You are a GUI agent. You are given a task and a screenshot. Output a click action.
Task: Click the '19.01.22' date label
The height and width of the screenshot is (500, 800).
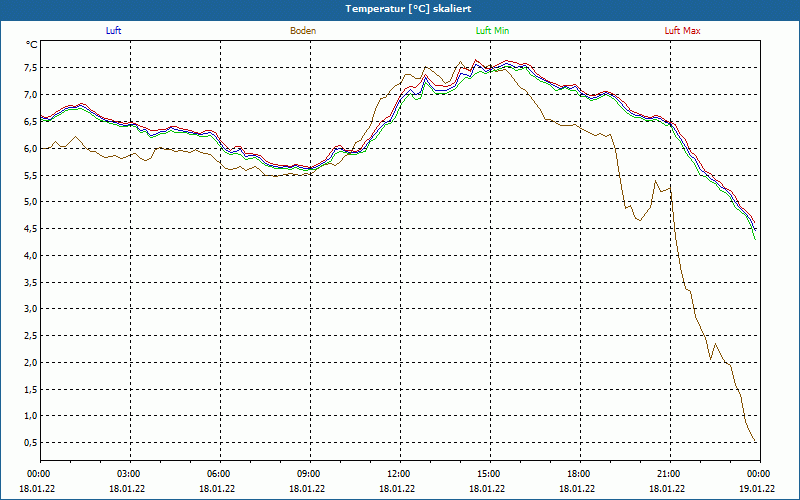pos(757,488)
